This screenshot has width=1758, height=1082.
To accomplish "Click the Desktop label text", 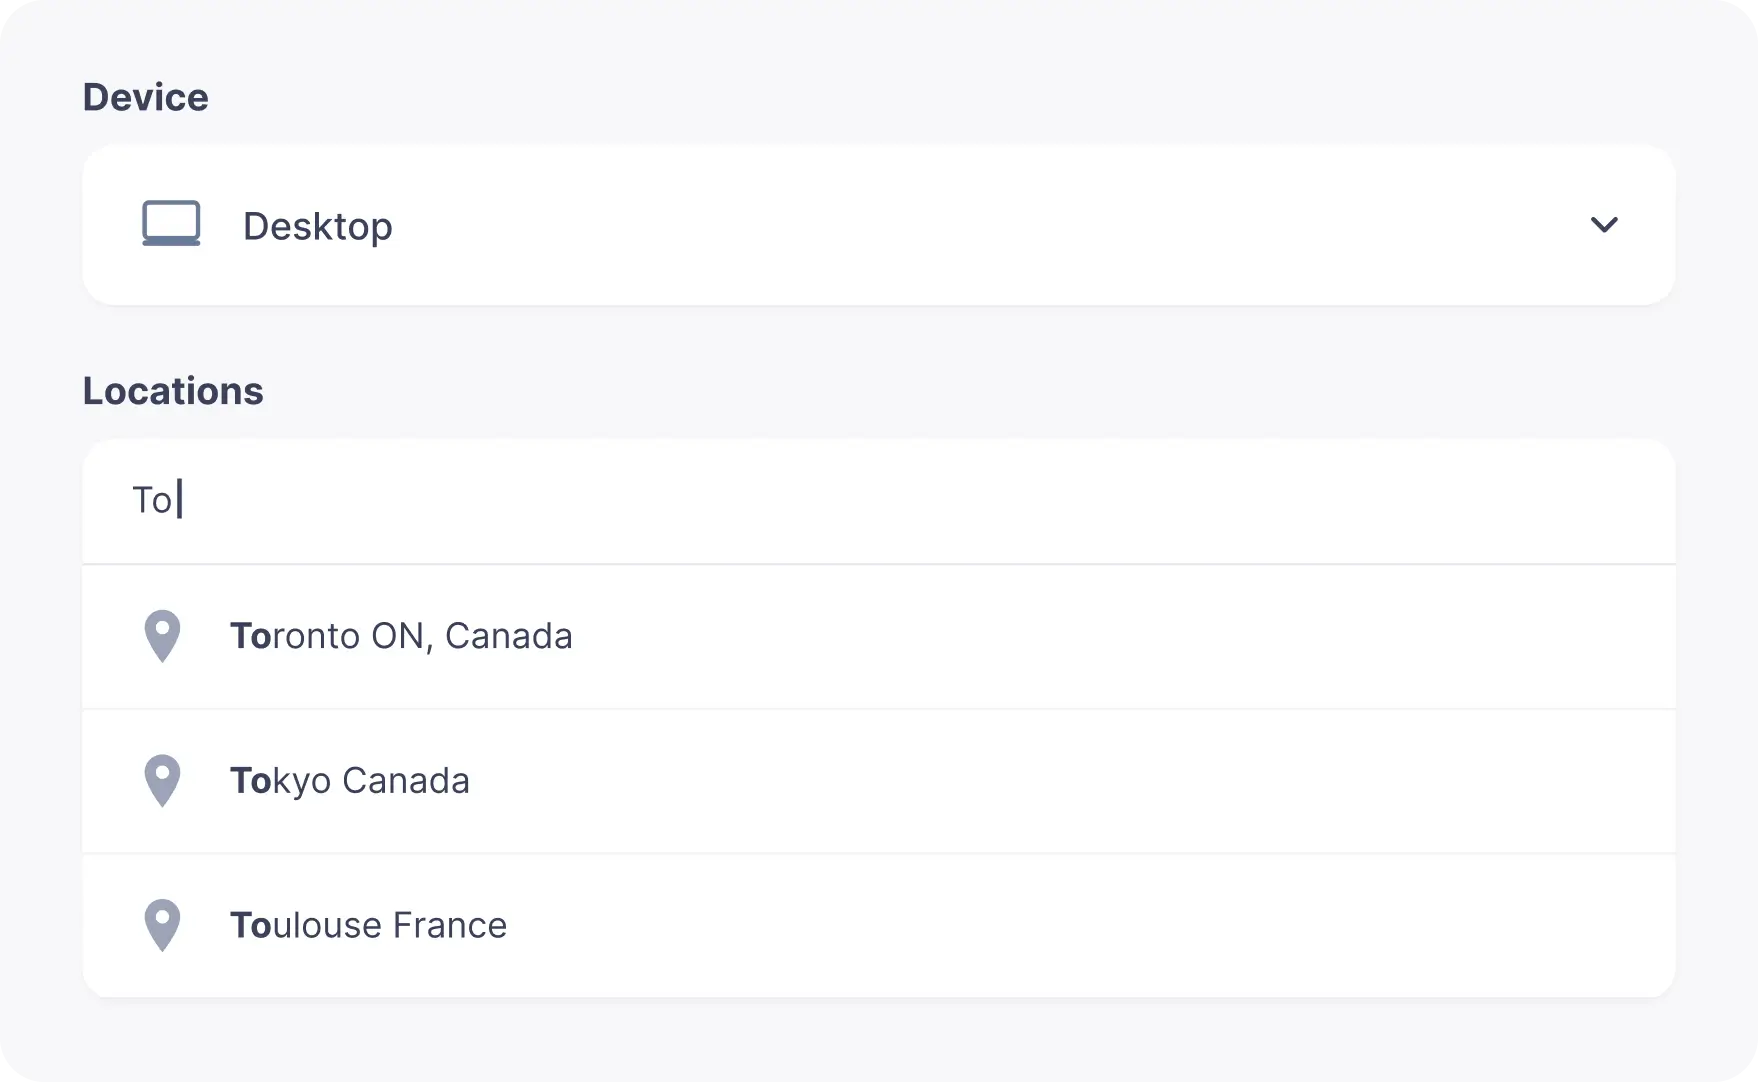I will [318, 225].
